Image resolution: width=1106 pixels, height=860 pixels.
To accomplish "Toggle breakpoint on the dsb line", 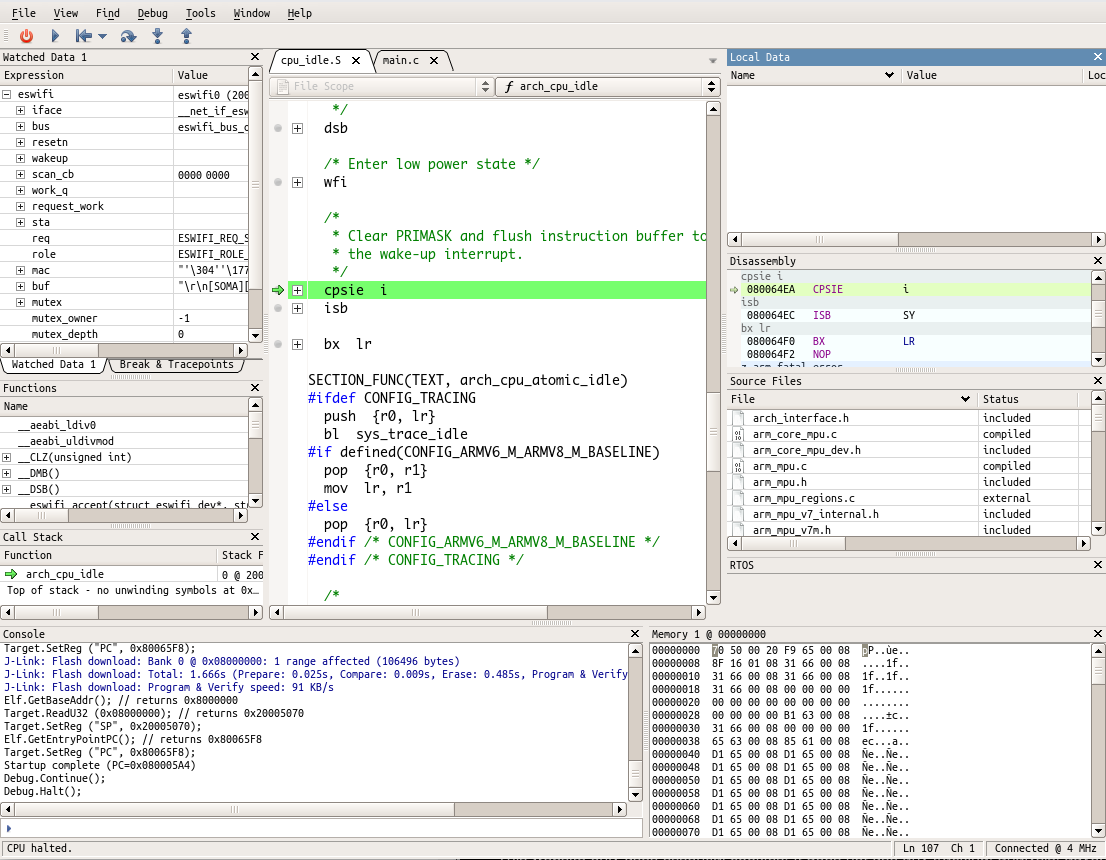I will click(x=278, y=128).
